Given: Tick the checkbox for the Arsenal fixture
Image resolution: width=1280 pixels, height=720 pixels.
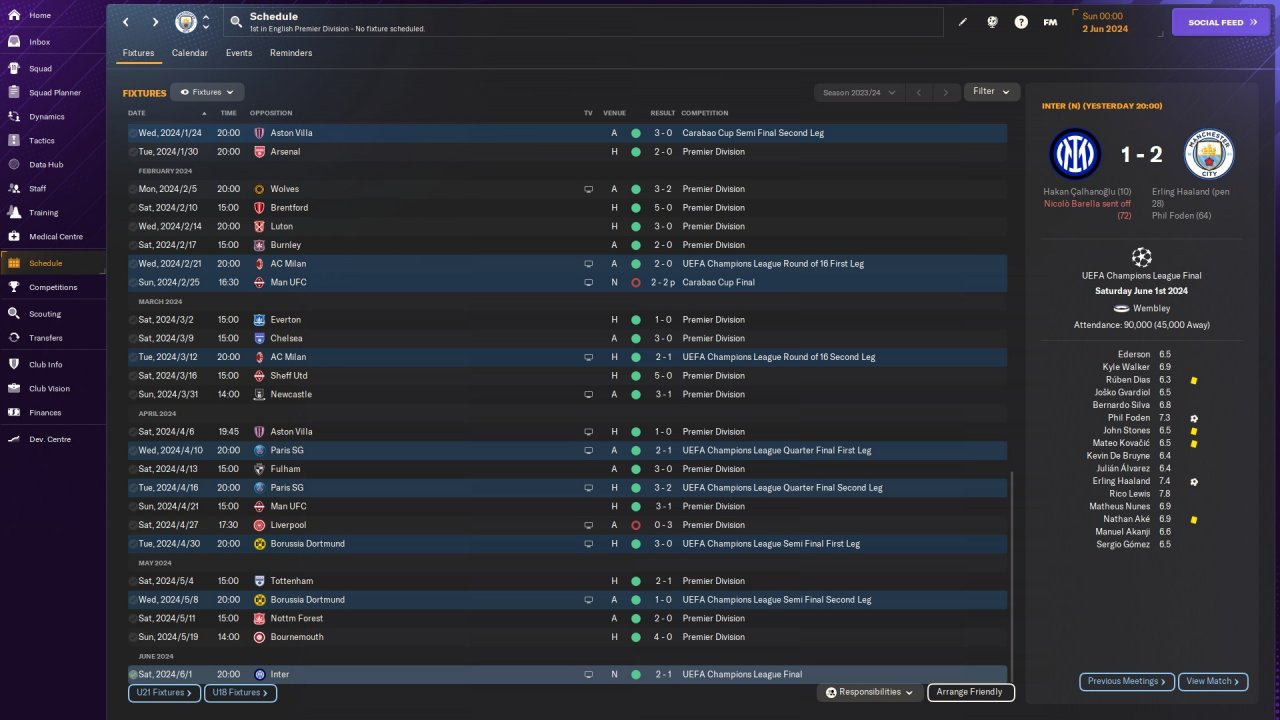Looking at the screenshot, I should 133,152.
